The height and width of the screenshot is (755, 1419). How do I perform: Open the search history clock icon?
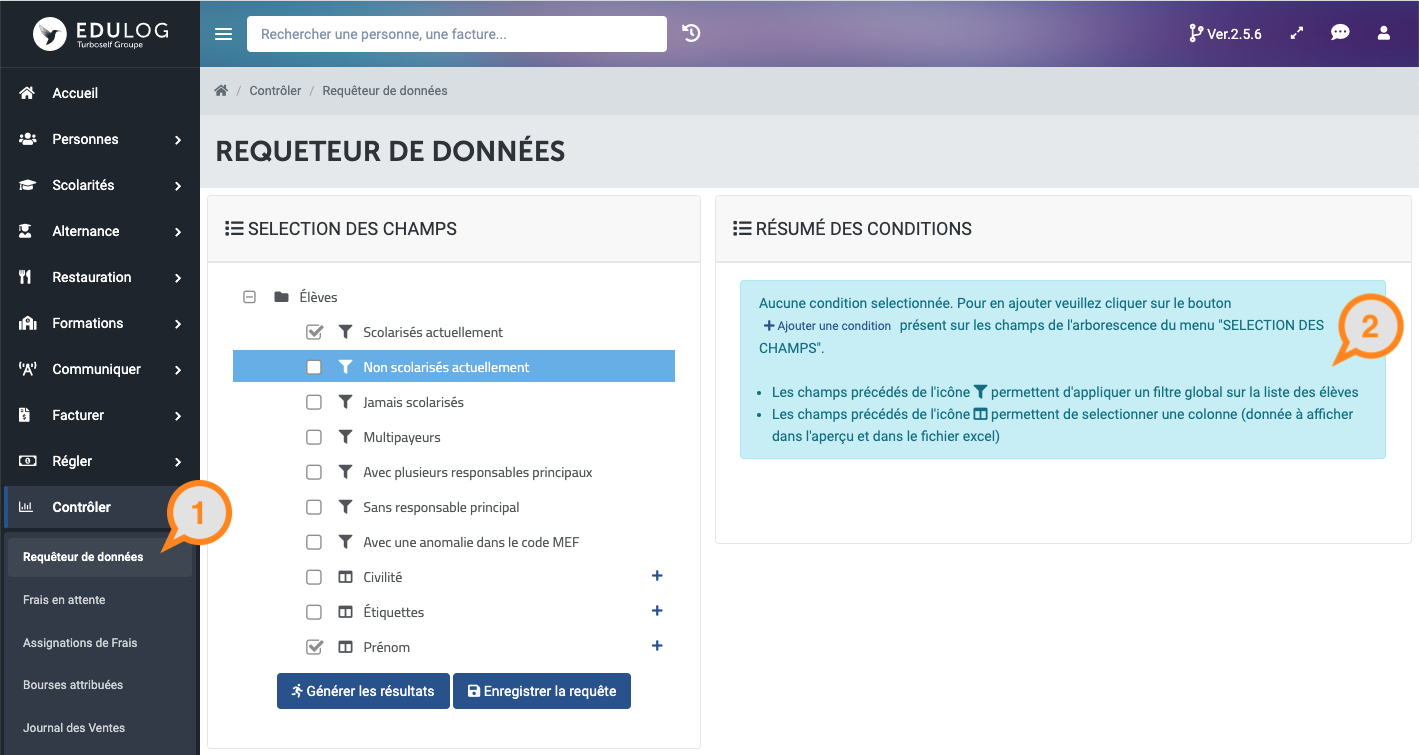(x=691, y=33)
